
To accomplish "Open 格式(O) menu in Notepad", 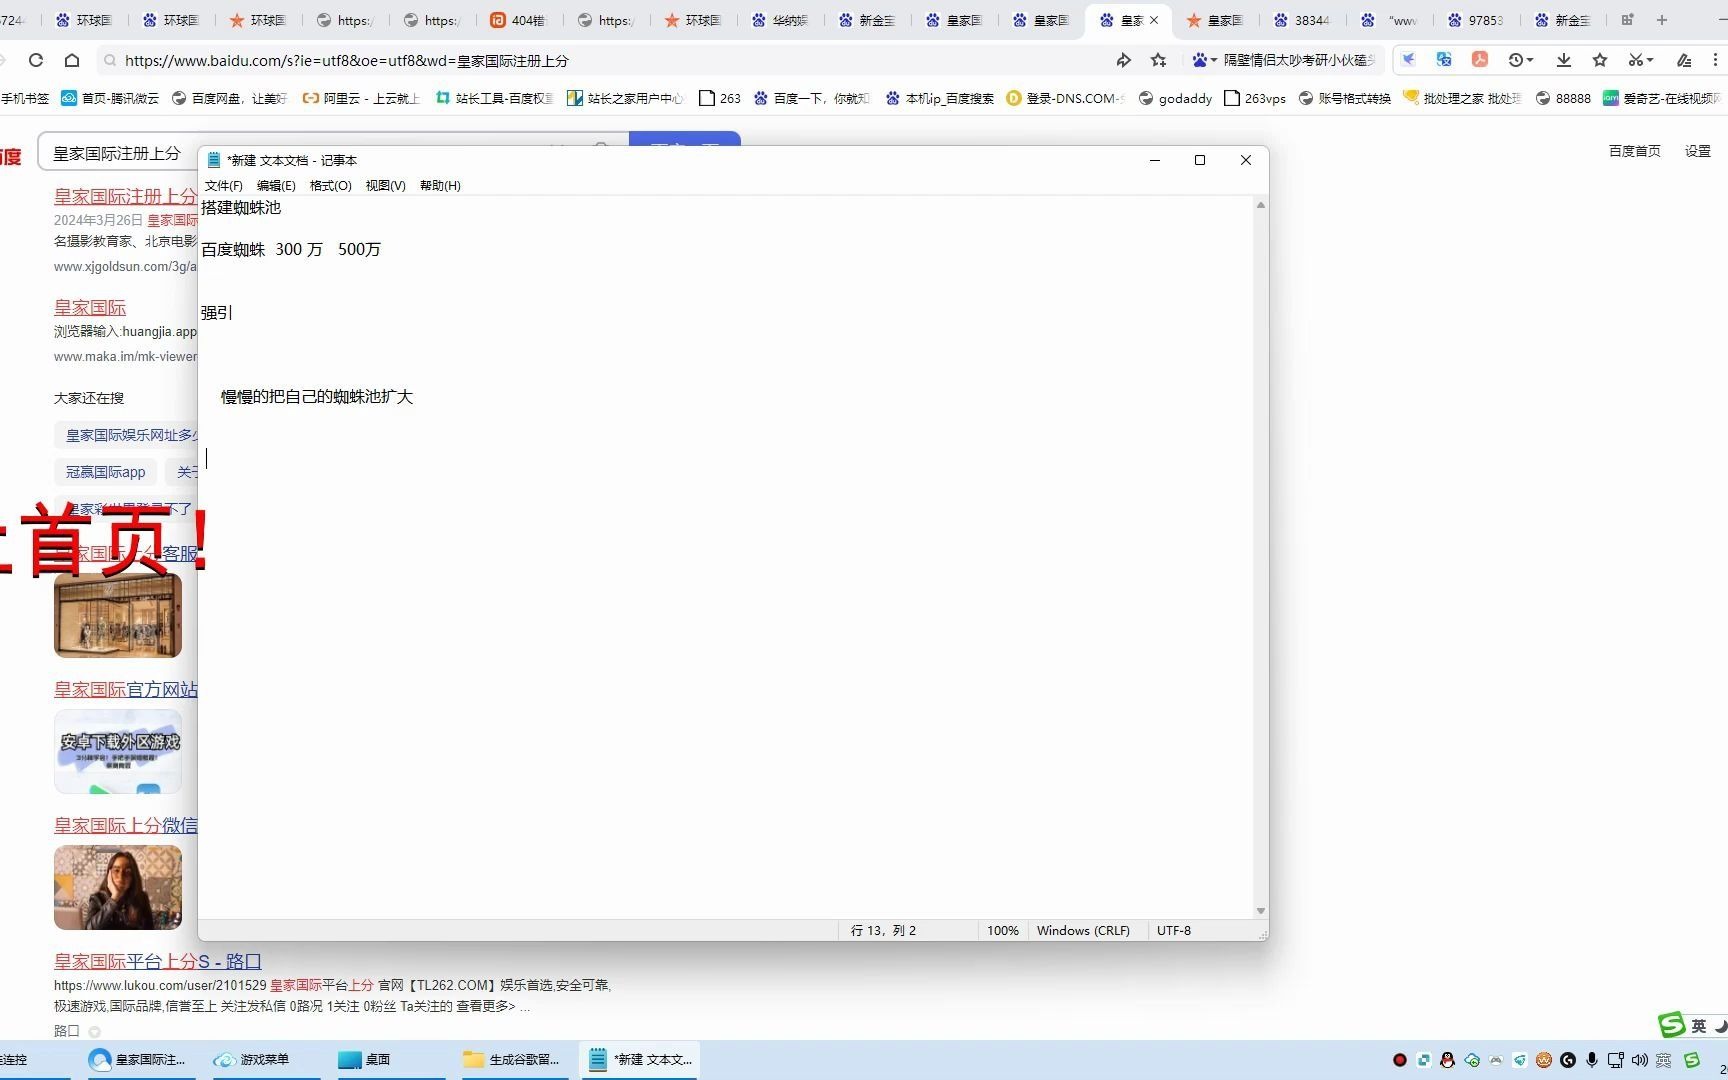I will (x=331, y=185).
